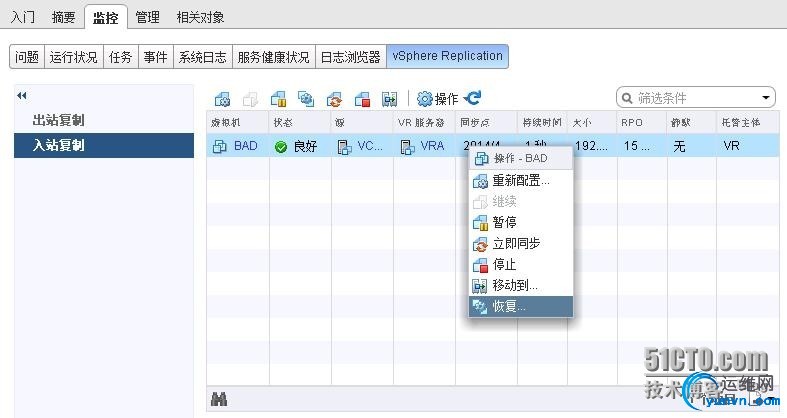Click the 筛选条件 filter field

pos(696,98)
